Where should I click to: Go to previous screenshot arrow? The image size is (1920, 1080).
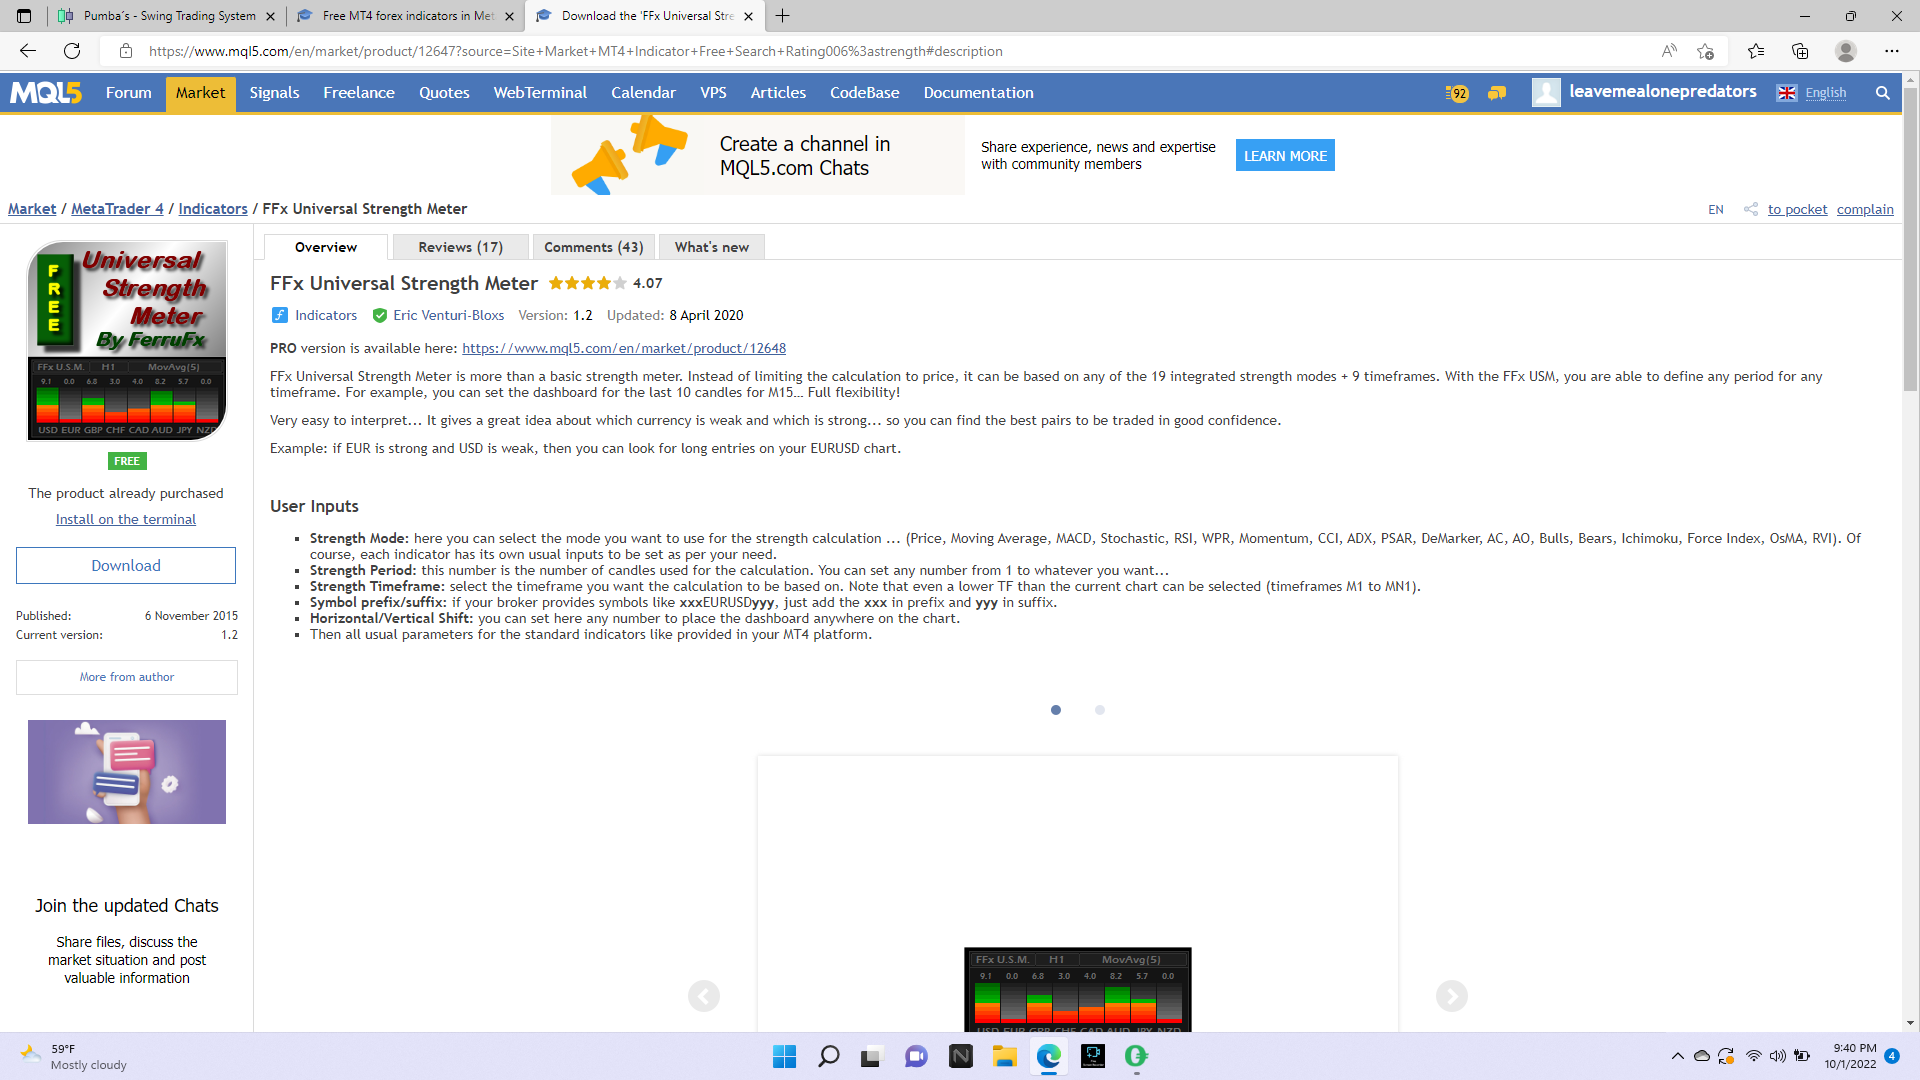(704, 996)
